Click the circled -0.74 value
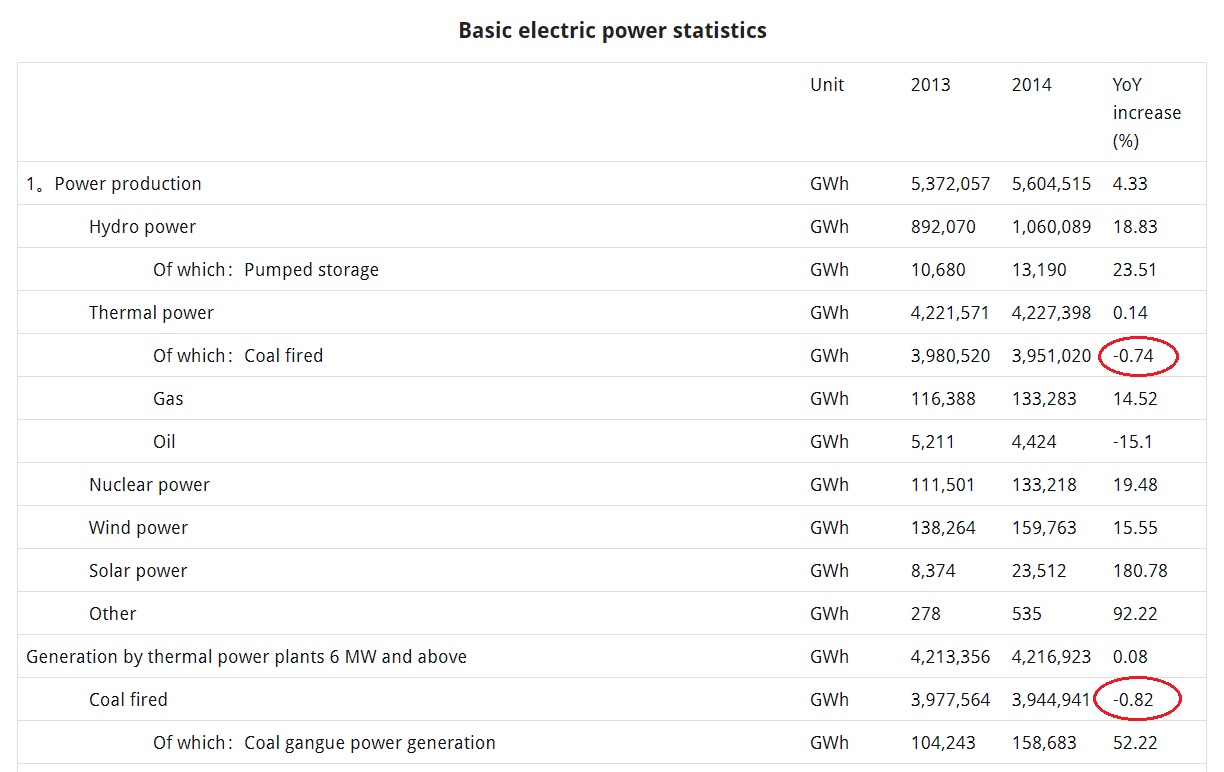The height and width of the screenshot is (772, 1224). pos(1132,355)
